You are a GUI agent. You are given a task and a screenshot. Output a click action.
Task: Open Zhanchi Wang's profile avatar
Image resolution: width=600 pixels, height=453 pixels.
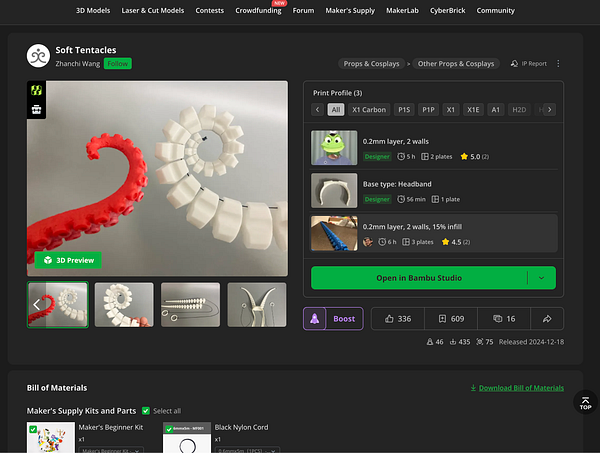pyautogui.click(x=38, y=55)
